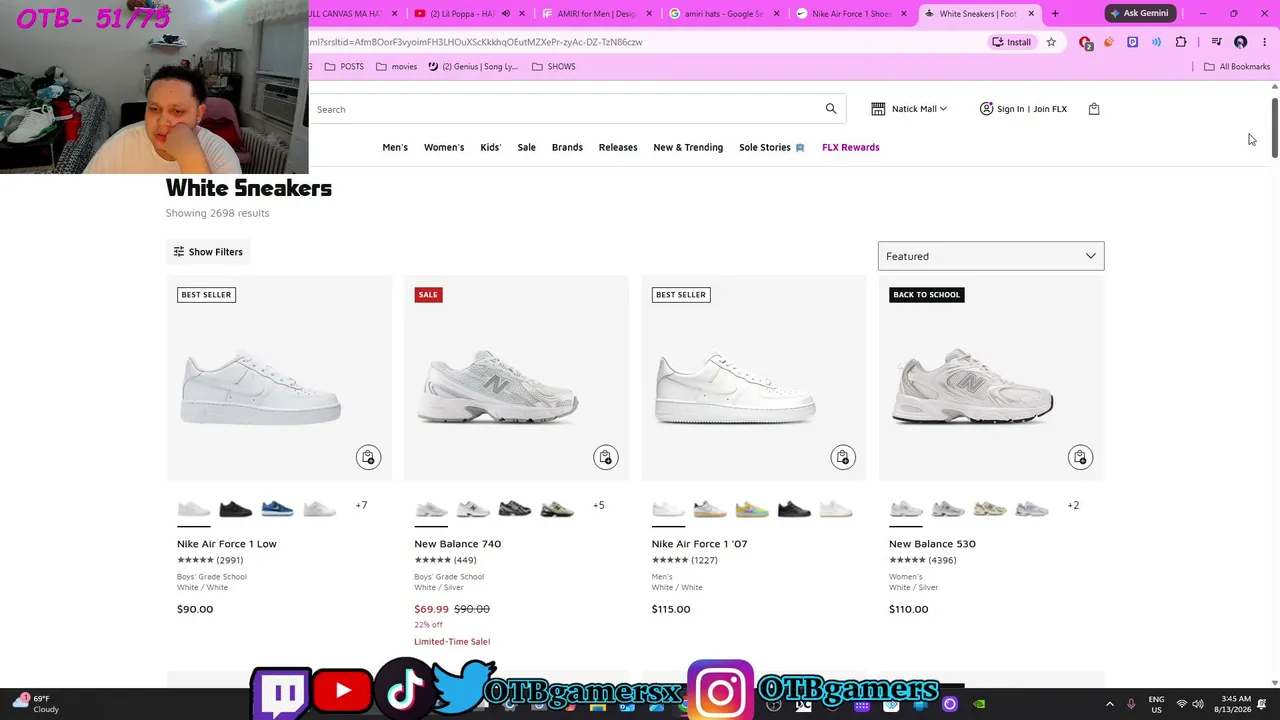Go to FLX Rewards
The width and height of the screenshot is (1280, 720).
851,147
